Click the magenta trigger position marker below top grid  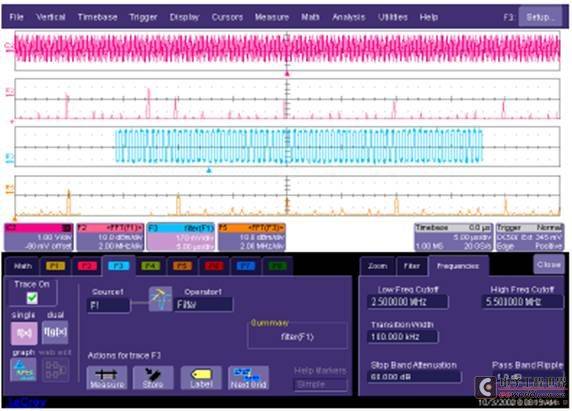coord(287,74)
